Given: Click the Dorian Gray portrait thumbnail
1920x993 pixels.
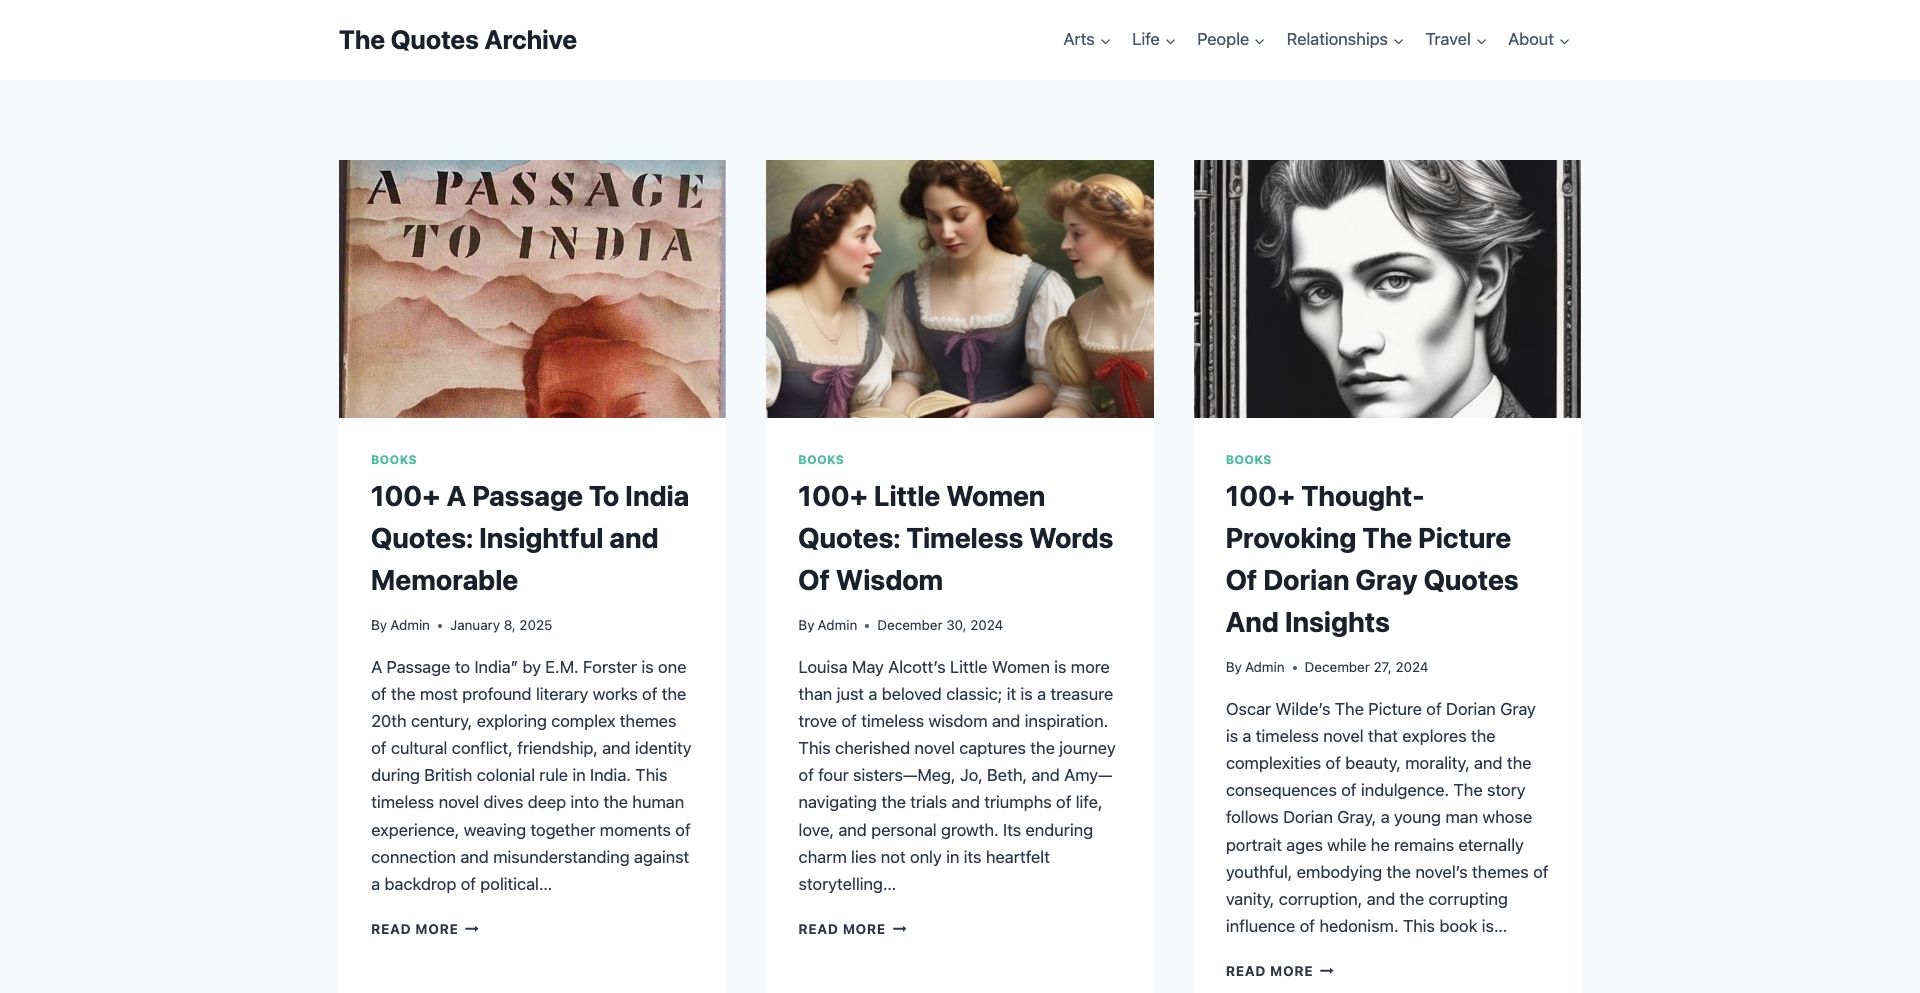Looking at the screenshot, I should (1386, 288).
